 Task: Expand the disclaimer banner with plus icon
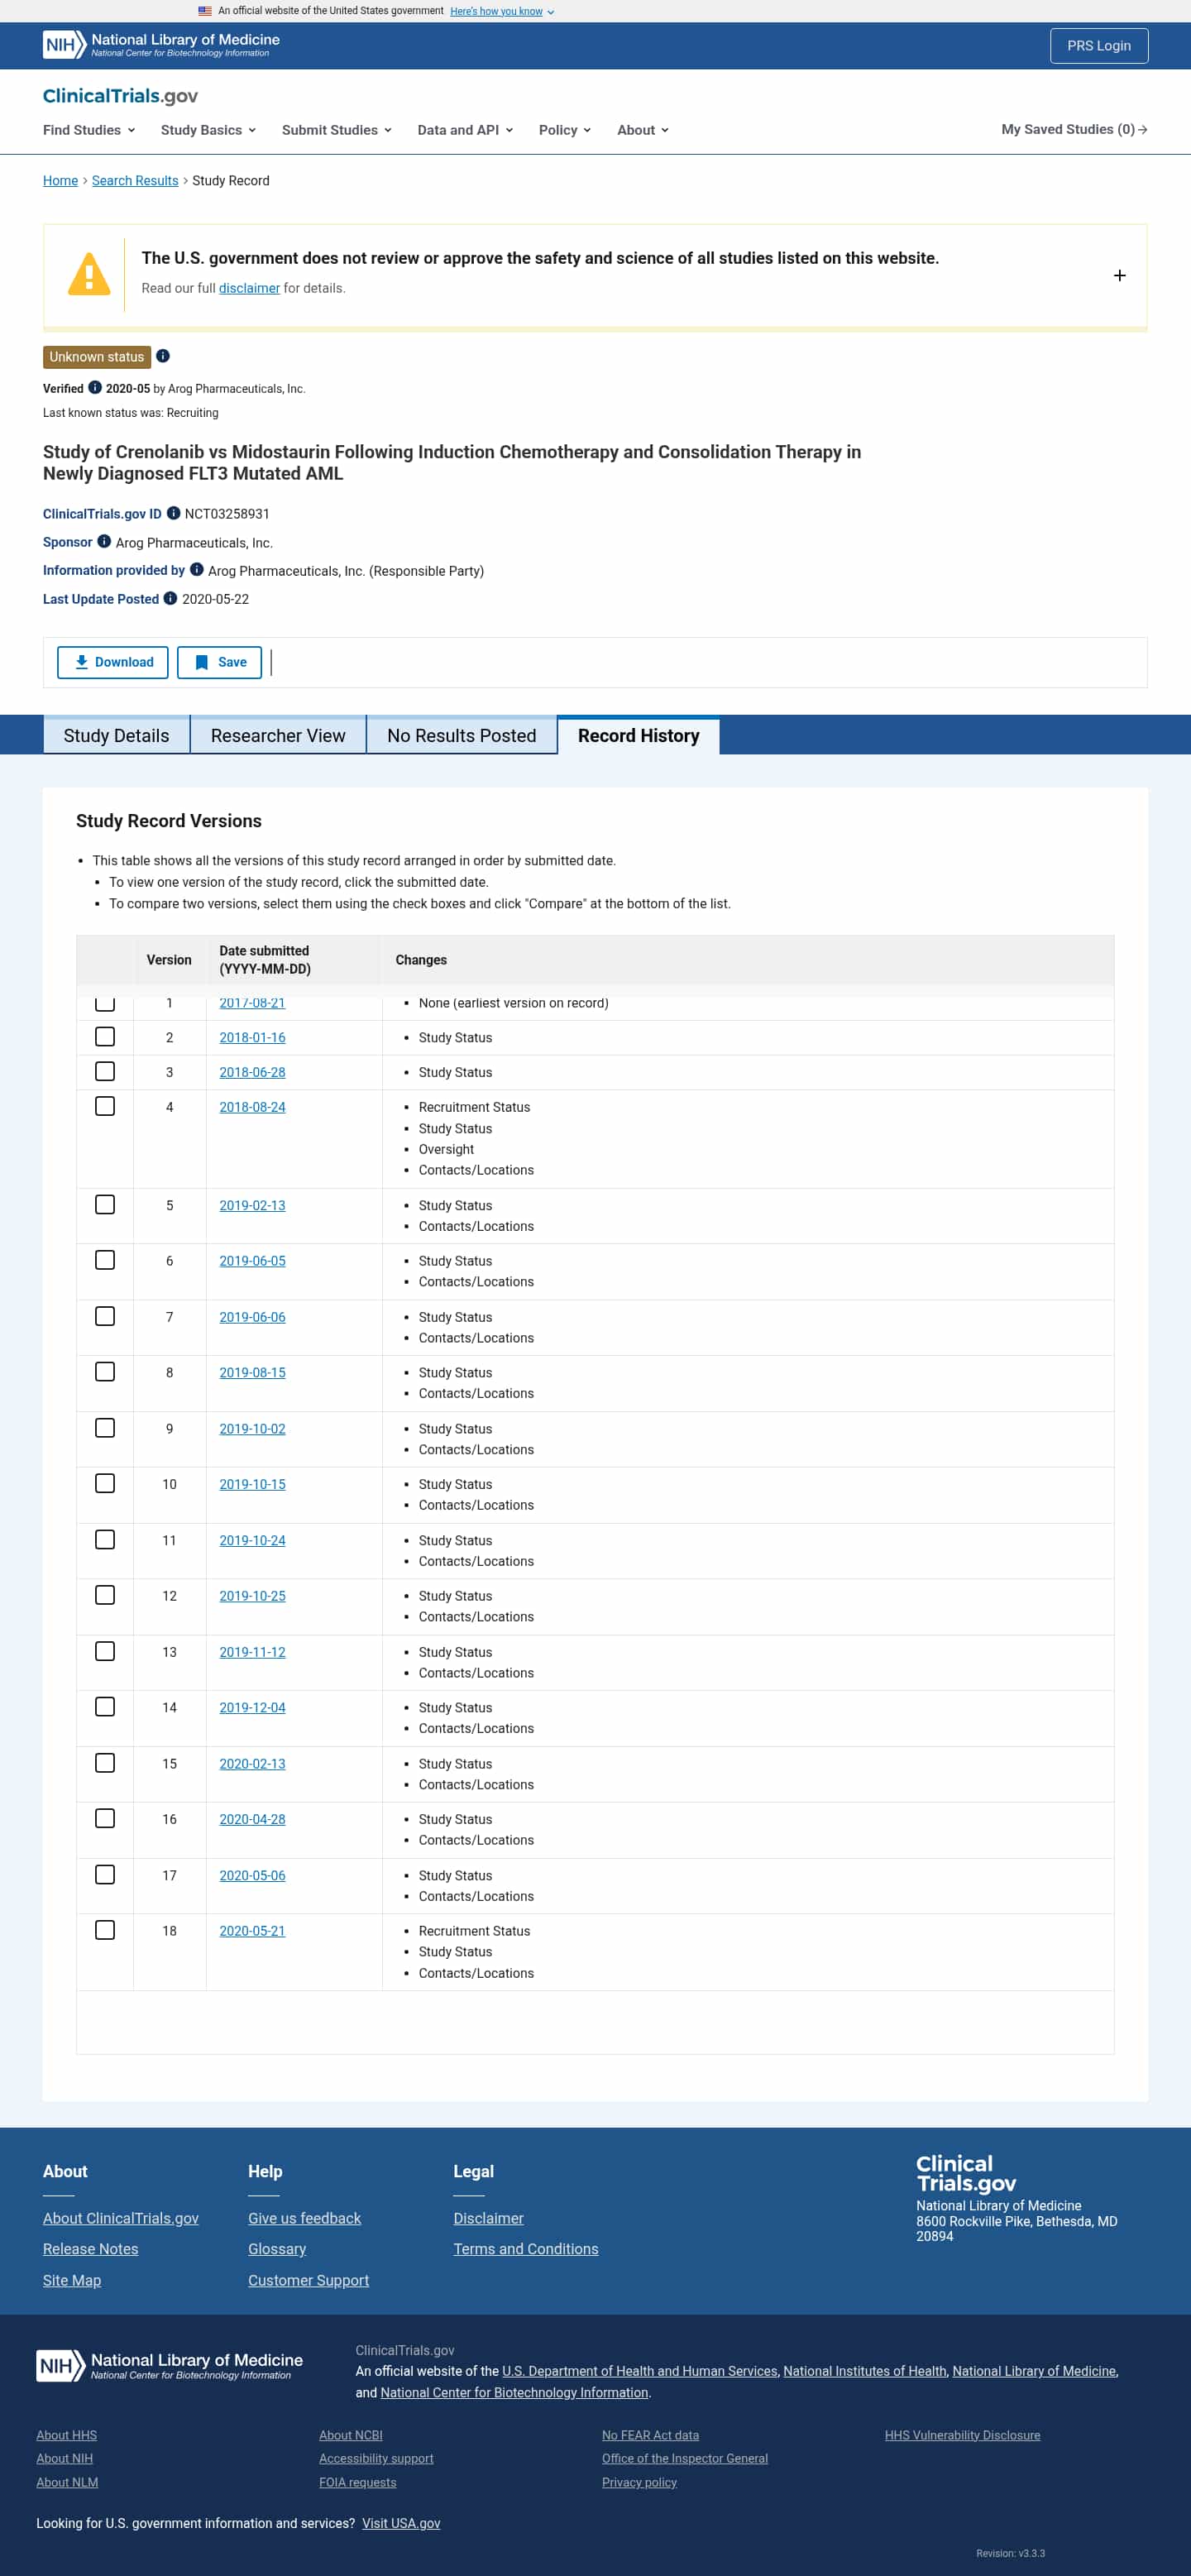[x=1119, y=275]
